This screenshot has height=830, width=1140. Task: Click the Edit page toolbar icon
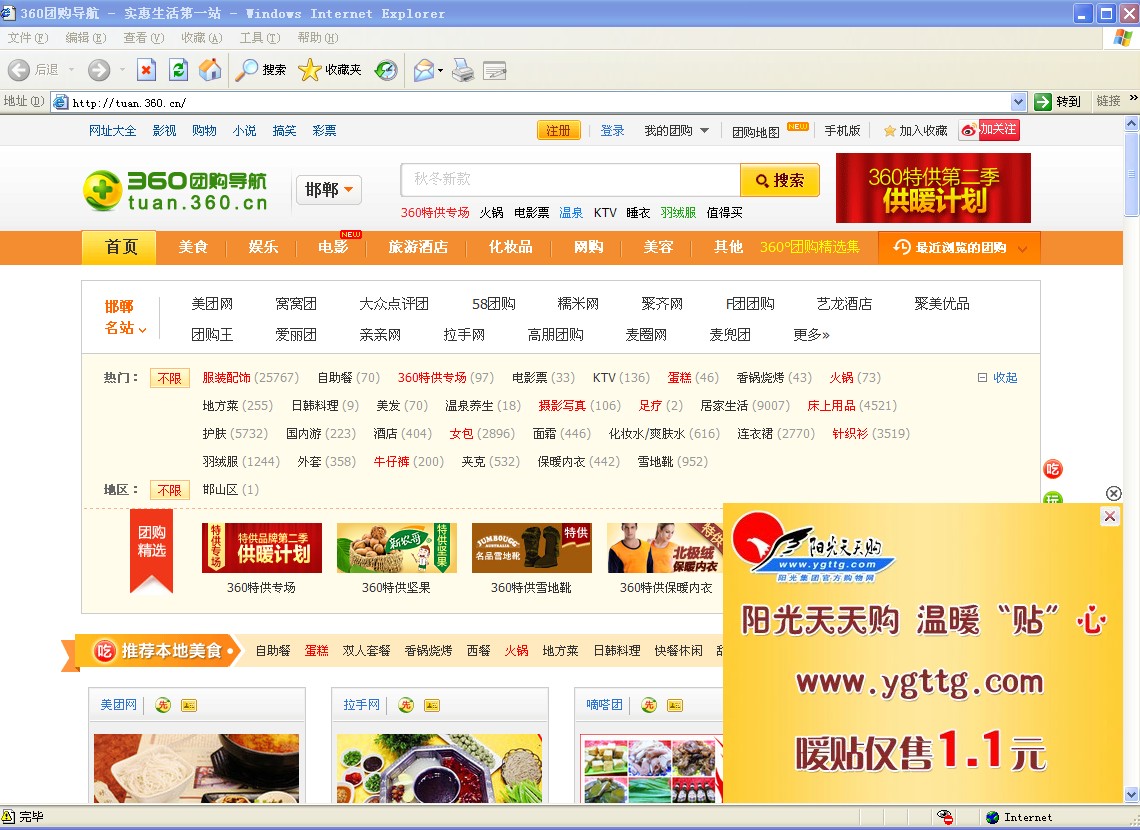click(x=494, y=70)
